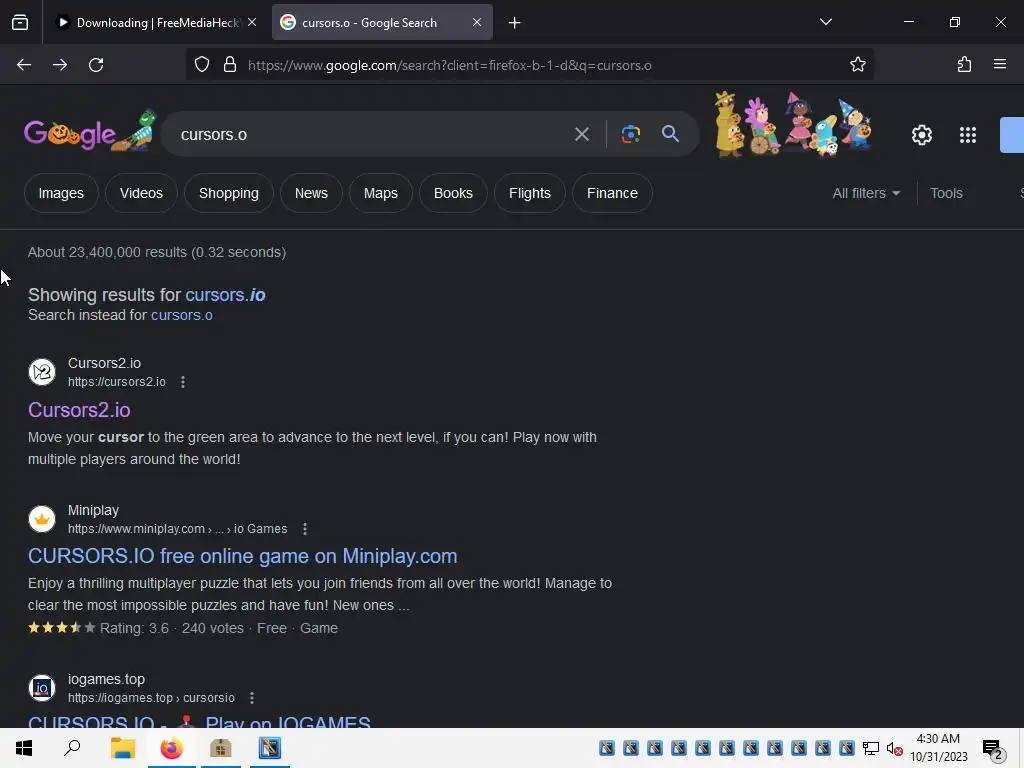Click the iogames.top site favicon
1024x768 pixels.
[x=42, y=688]
